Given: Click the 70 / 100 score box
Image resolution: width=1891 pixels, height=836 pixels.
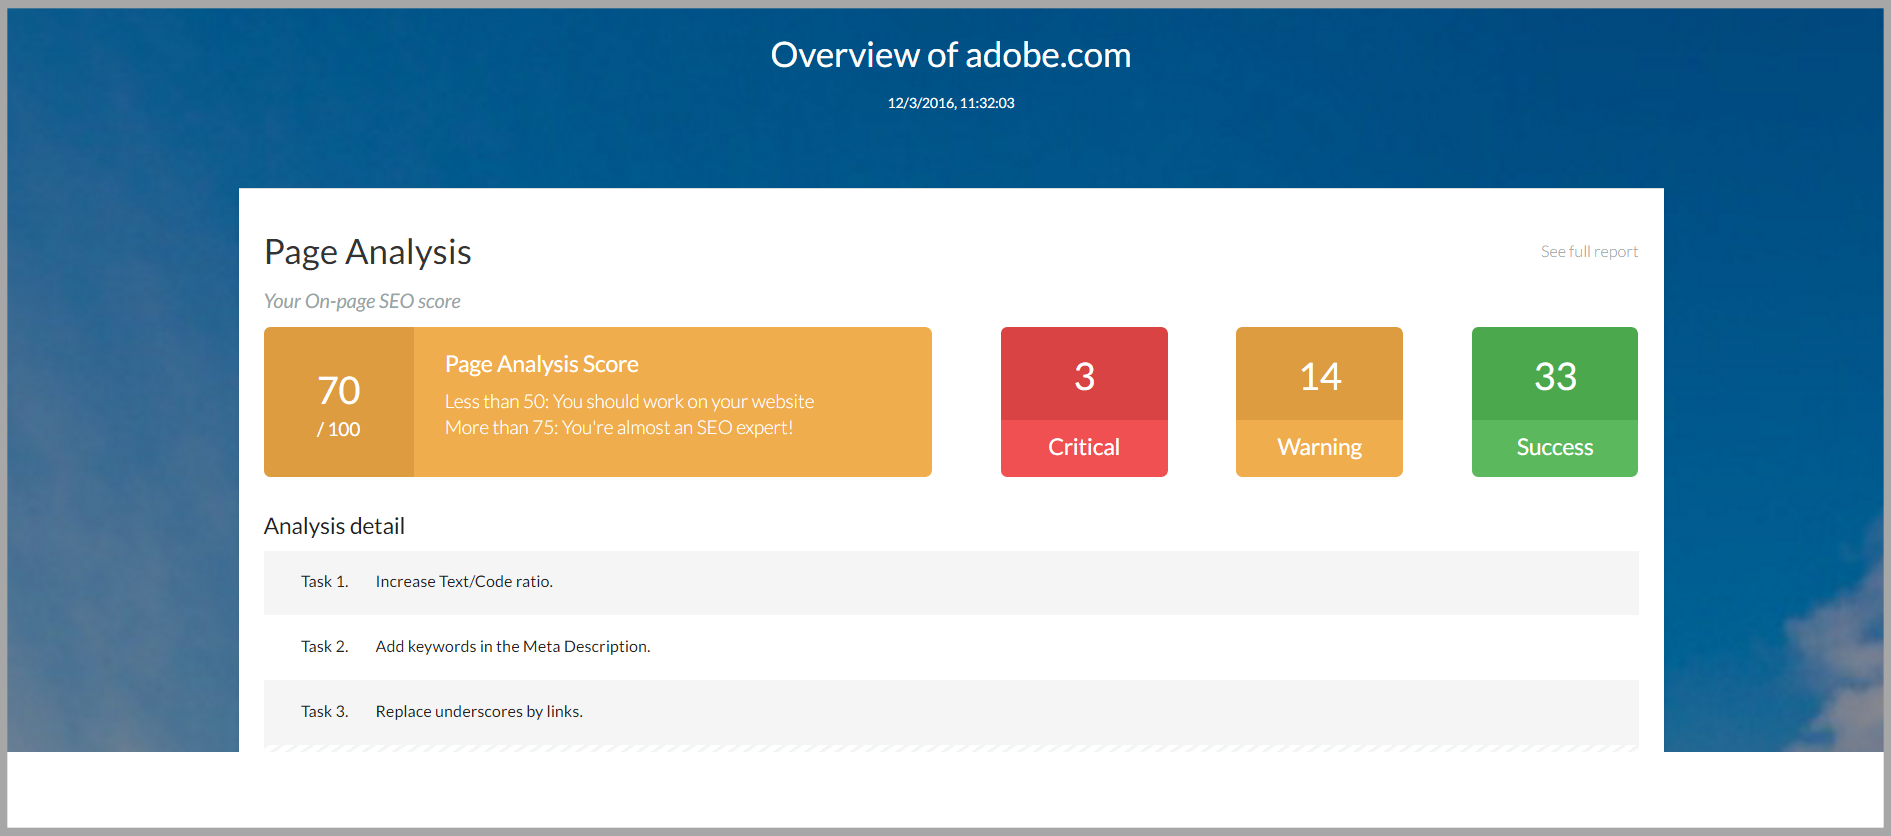Looking at the screenshot, I should point(339,402).
